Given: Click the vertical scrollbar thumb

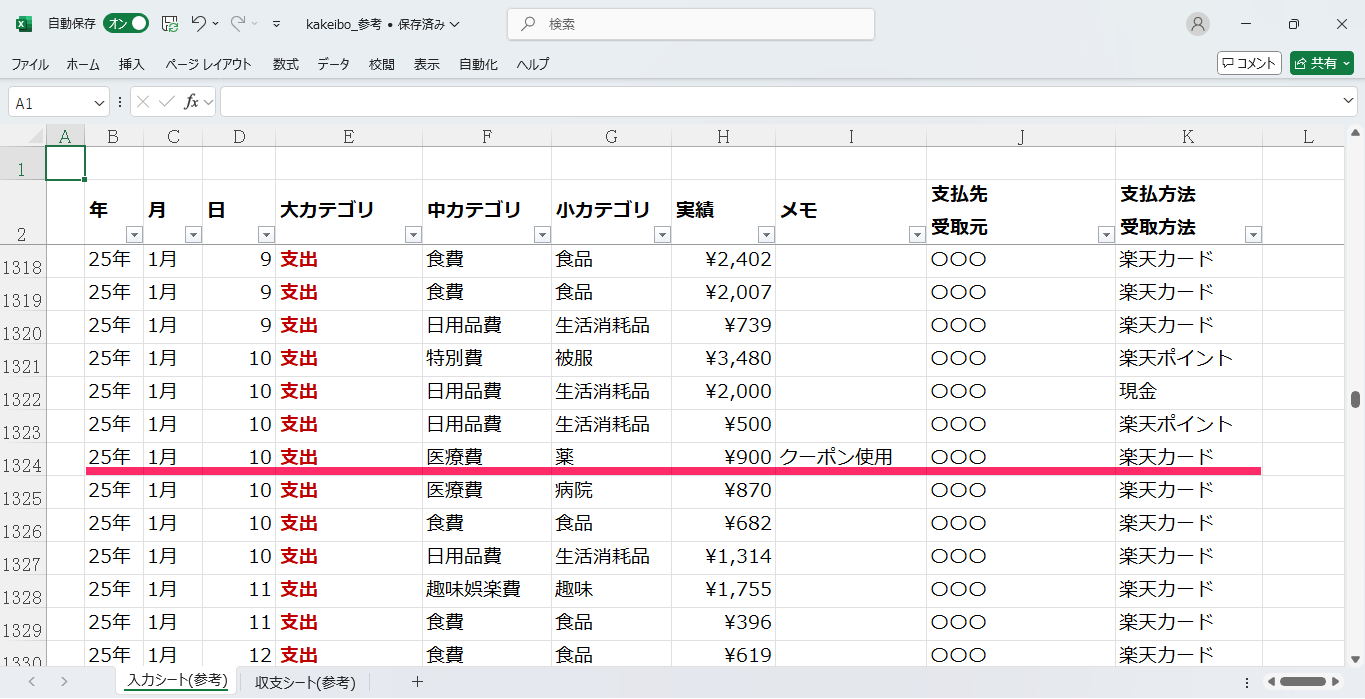Looking at the screenshot, I should point(1356,399).
